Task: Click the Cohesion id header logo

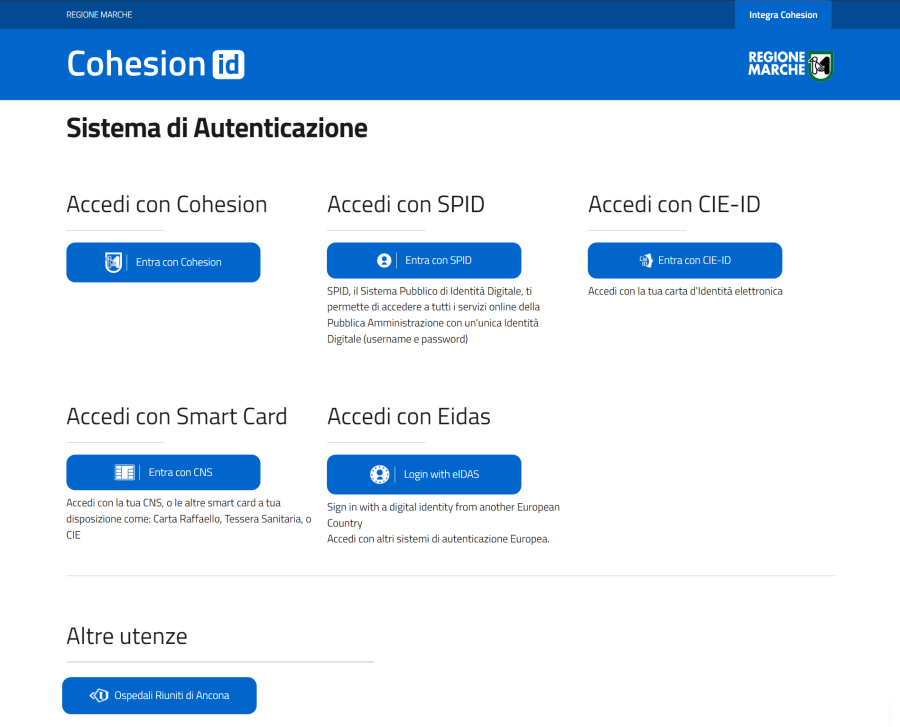Action: tap(156, 64)
